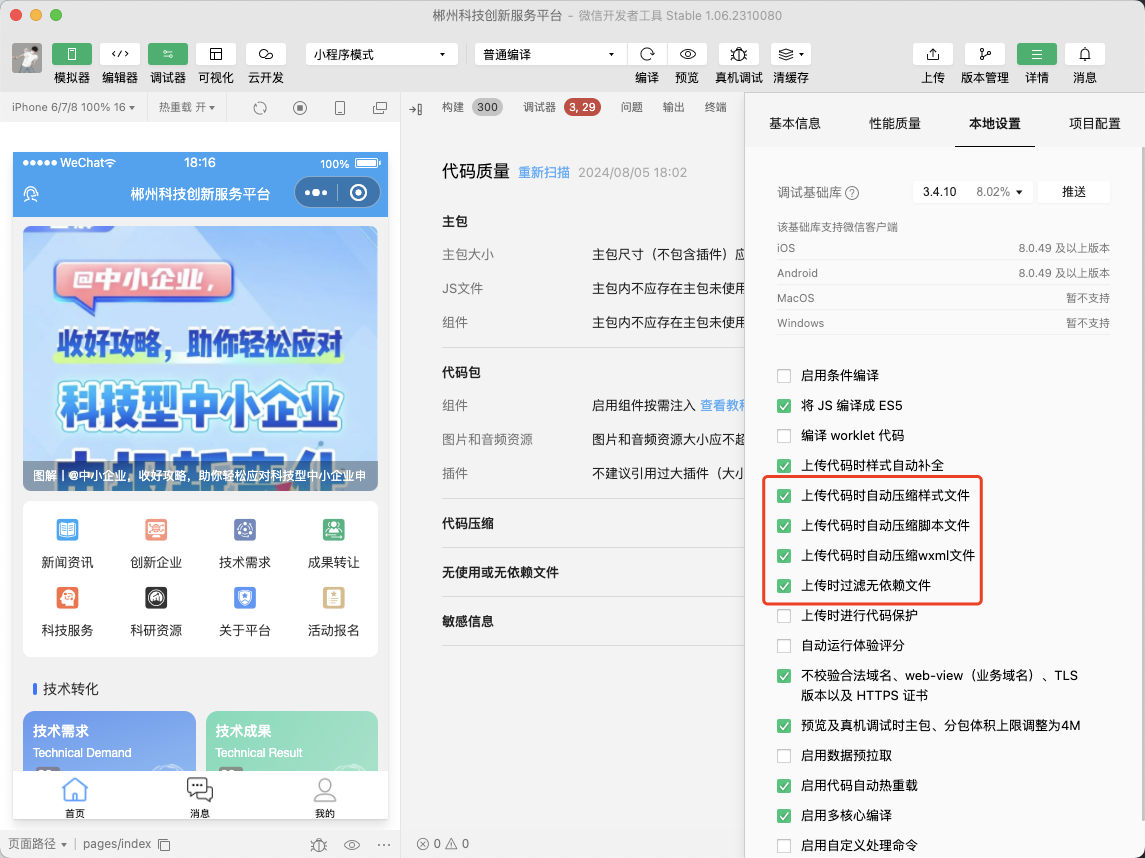Uncheck 上传代码时自动压缩样式文件
This screenshot has width=1145, height=858.
[784, 496]
